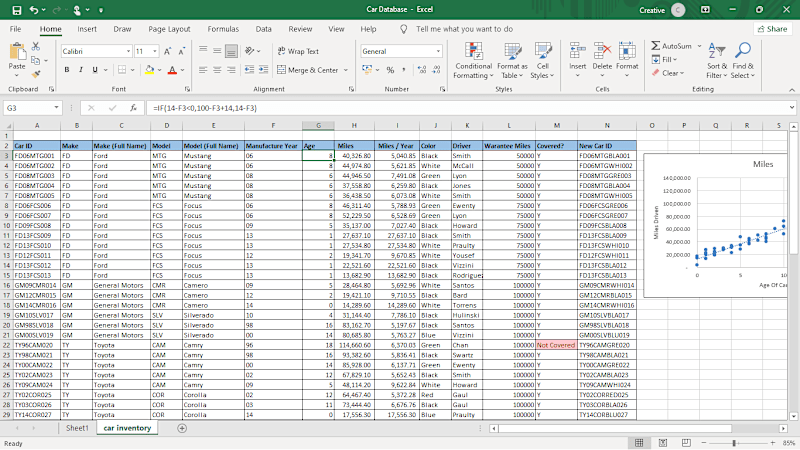Click the Increase Indent icon
Screen dimensions: 800x450
263,69
